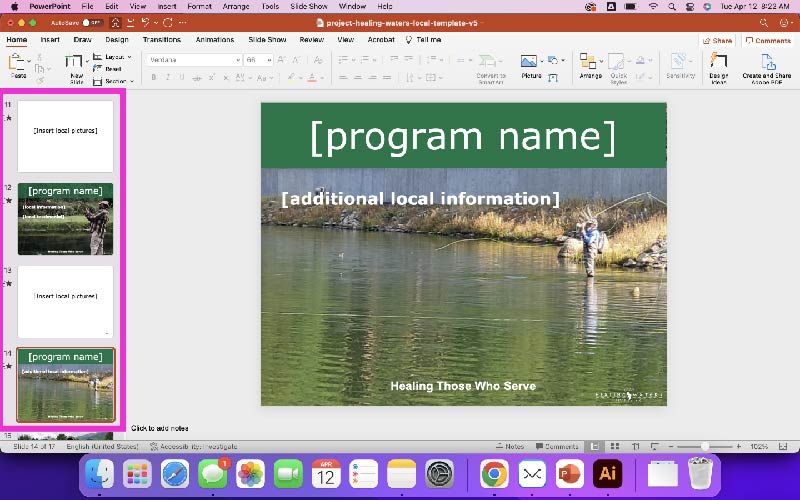Switch to the Design tab

click(x=117, y=39)
